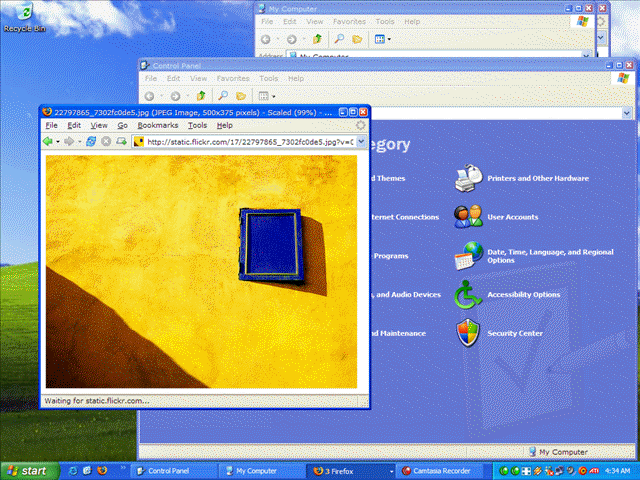640x480 pixels.
Task: Click the Firefox toolbar icon left of the address bar
Action: (x=121, y=142)
